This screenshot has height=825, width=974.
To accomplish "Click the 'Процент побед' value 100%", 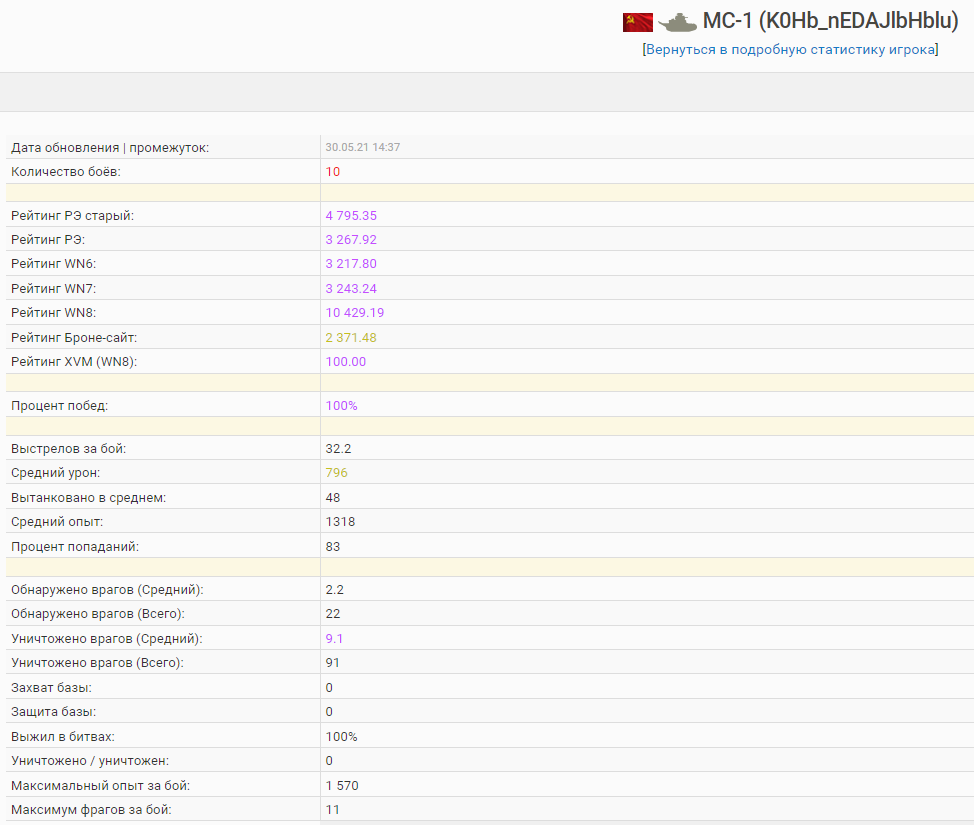I will point(341,406).
